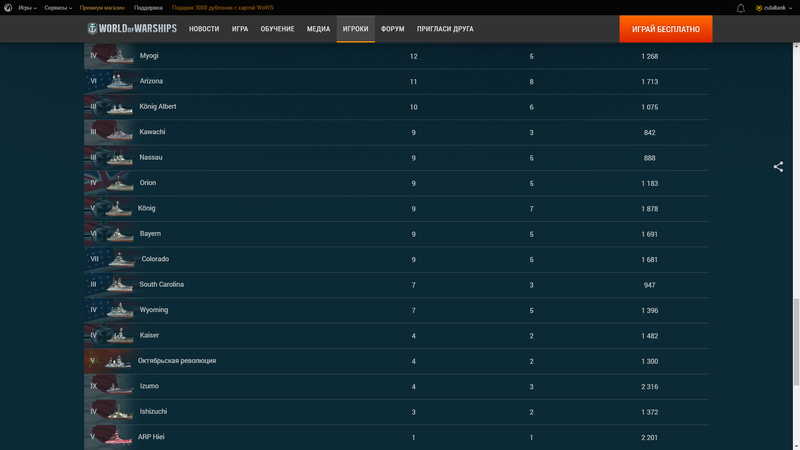This screenshot has height=450, width=800.
Task: Click the Bayern ship icon
Action: (x=120, y=234)
